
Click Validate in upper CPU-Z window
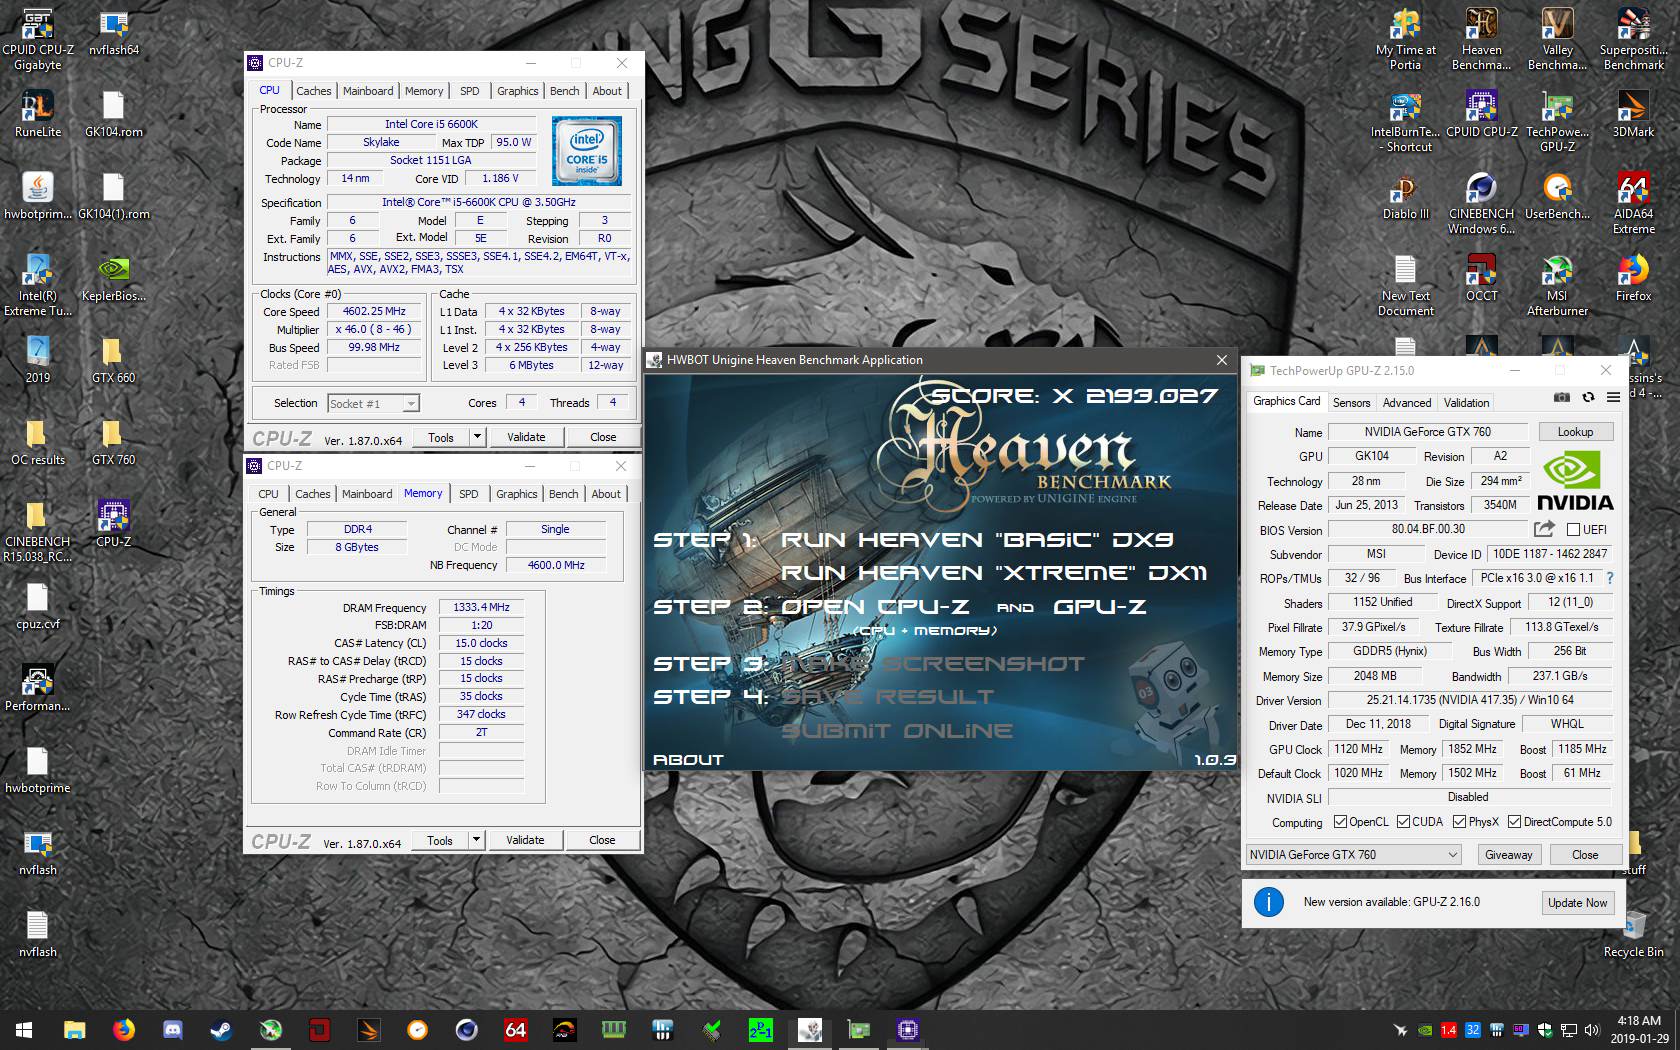526,437
